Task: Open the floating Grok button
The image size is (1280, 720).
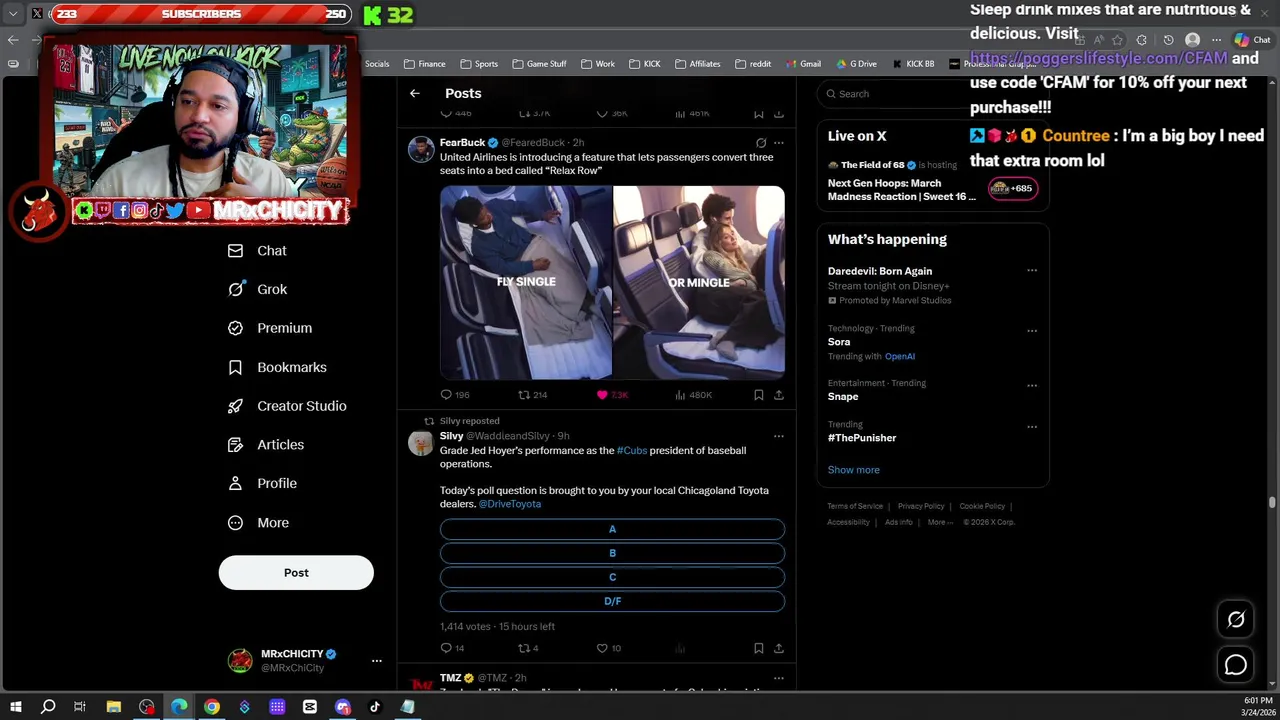Action: pos(1236,620)
